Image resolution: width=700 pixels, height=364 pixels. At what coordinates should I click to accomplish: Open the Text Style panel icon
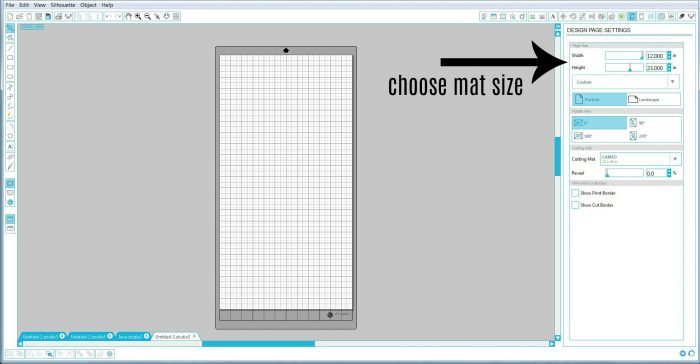click(553, 17)
